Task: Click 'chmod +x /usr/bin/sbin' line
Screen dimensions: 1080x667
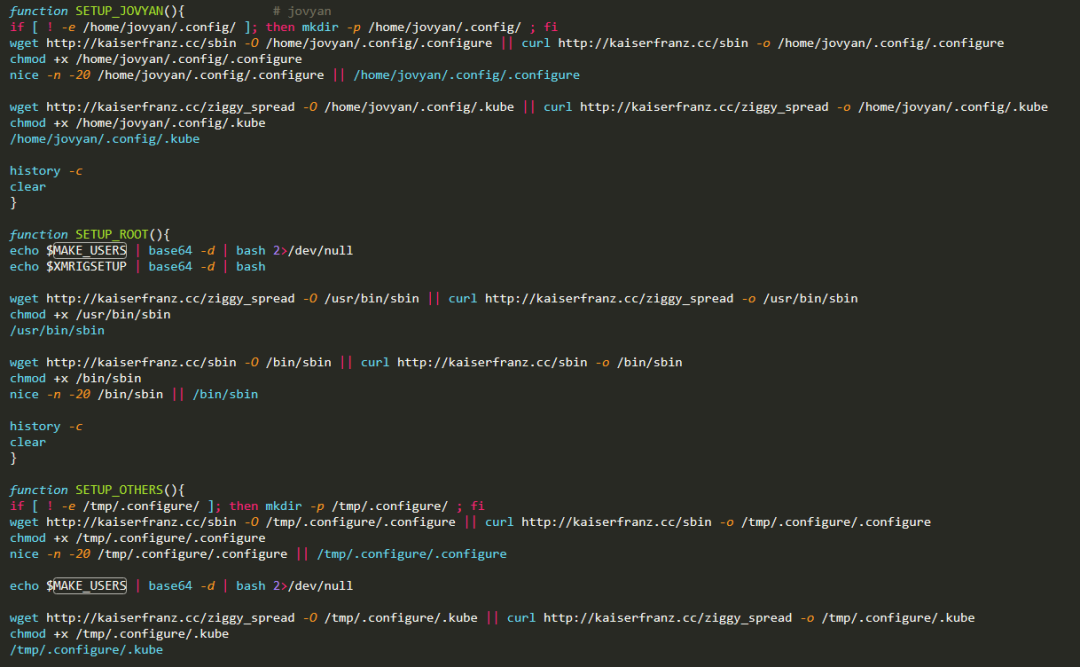Action: pyautogui.click(x=90, y=314)
